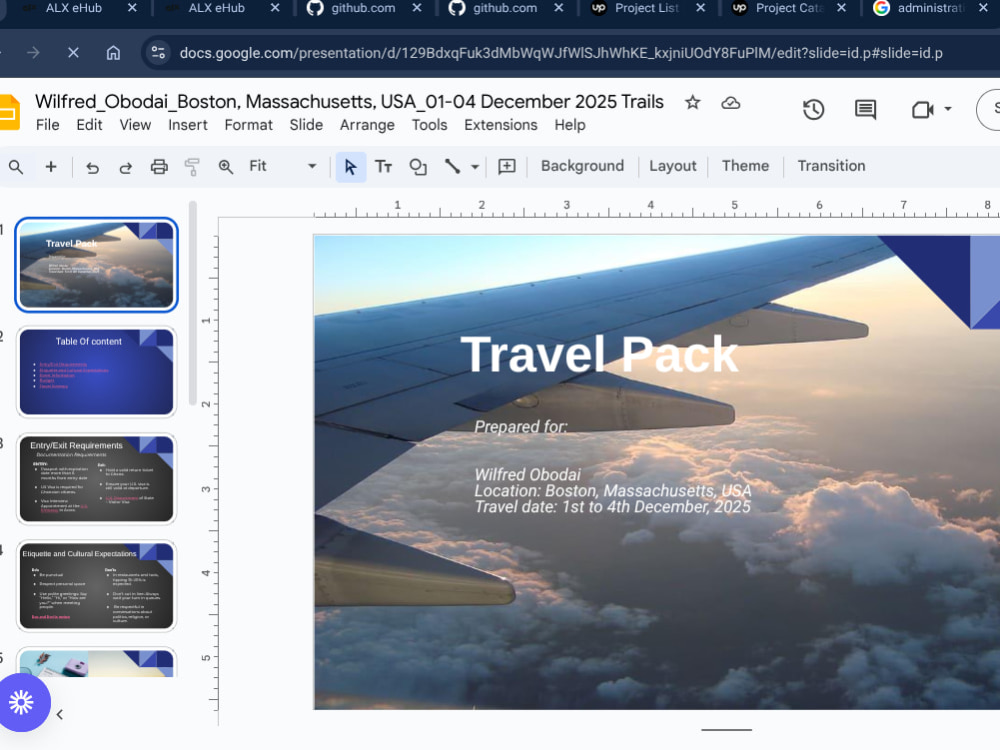Select Table Of content slide thumbnail

click(96, 372)
